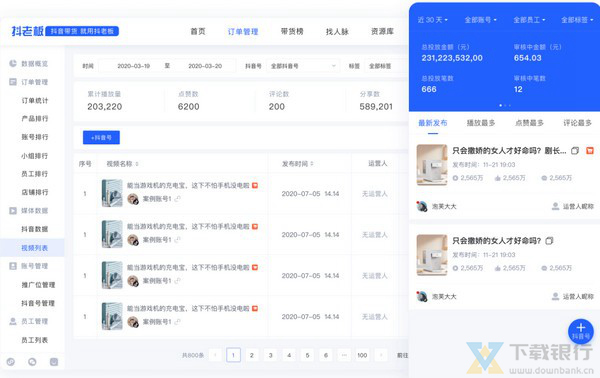Open the 近30天 dropdown in the blue panel
This screenshot has width=600, height=378.
coord(433,20)
